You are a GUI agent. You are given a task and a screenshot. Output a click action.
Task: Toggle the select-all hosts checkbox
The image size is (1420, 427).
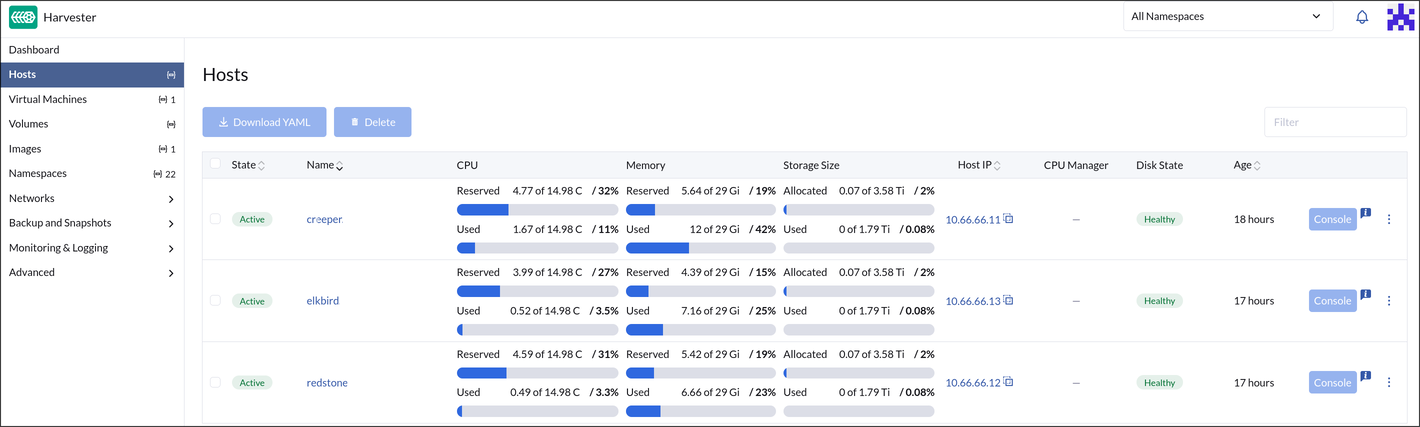(x=215, y=165)
